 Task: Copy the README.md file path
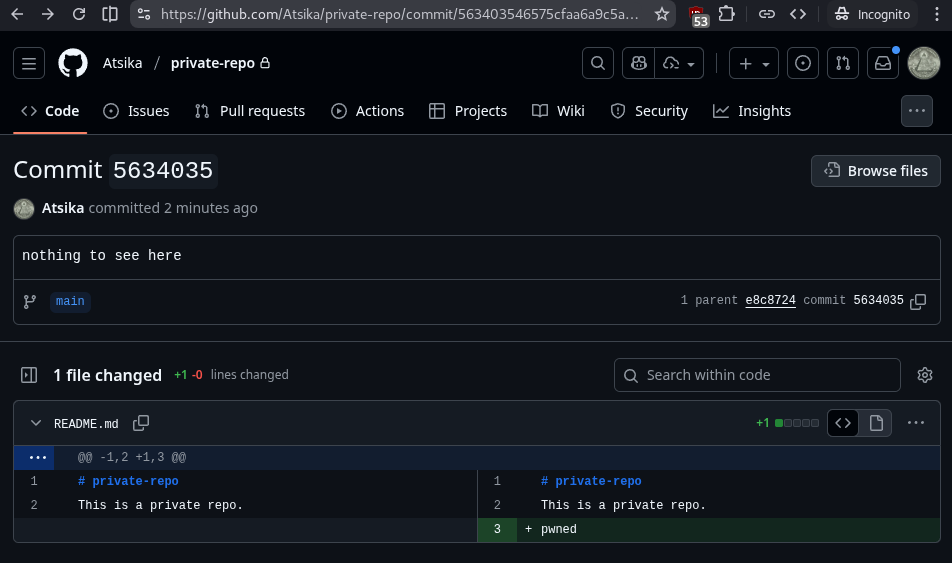pyautogui.click(x=141, y=423)
